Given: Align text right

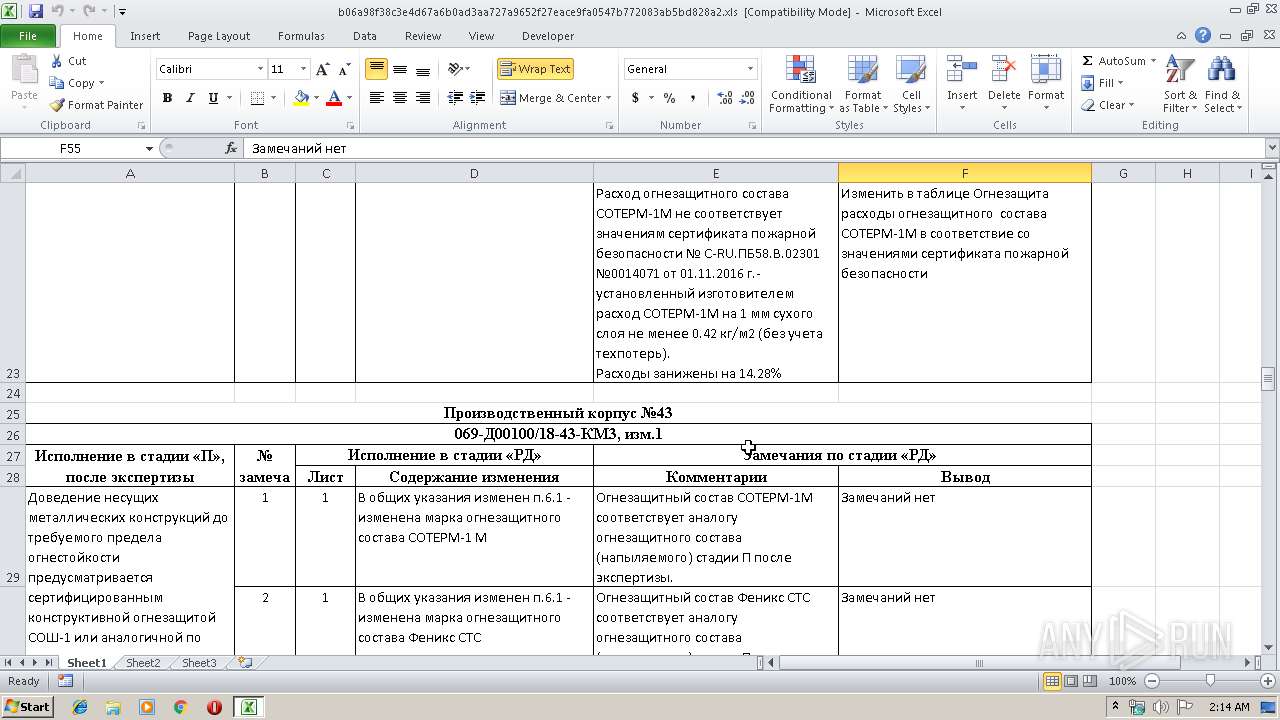Looking at the screenshot, I should pyautogui.click(x=423, y=98).
